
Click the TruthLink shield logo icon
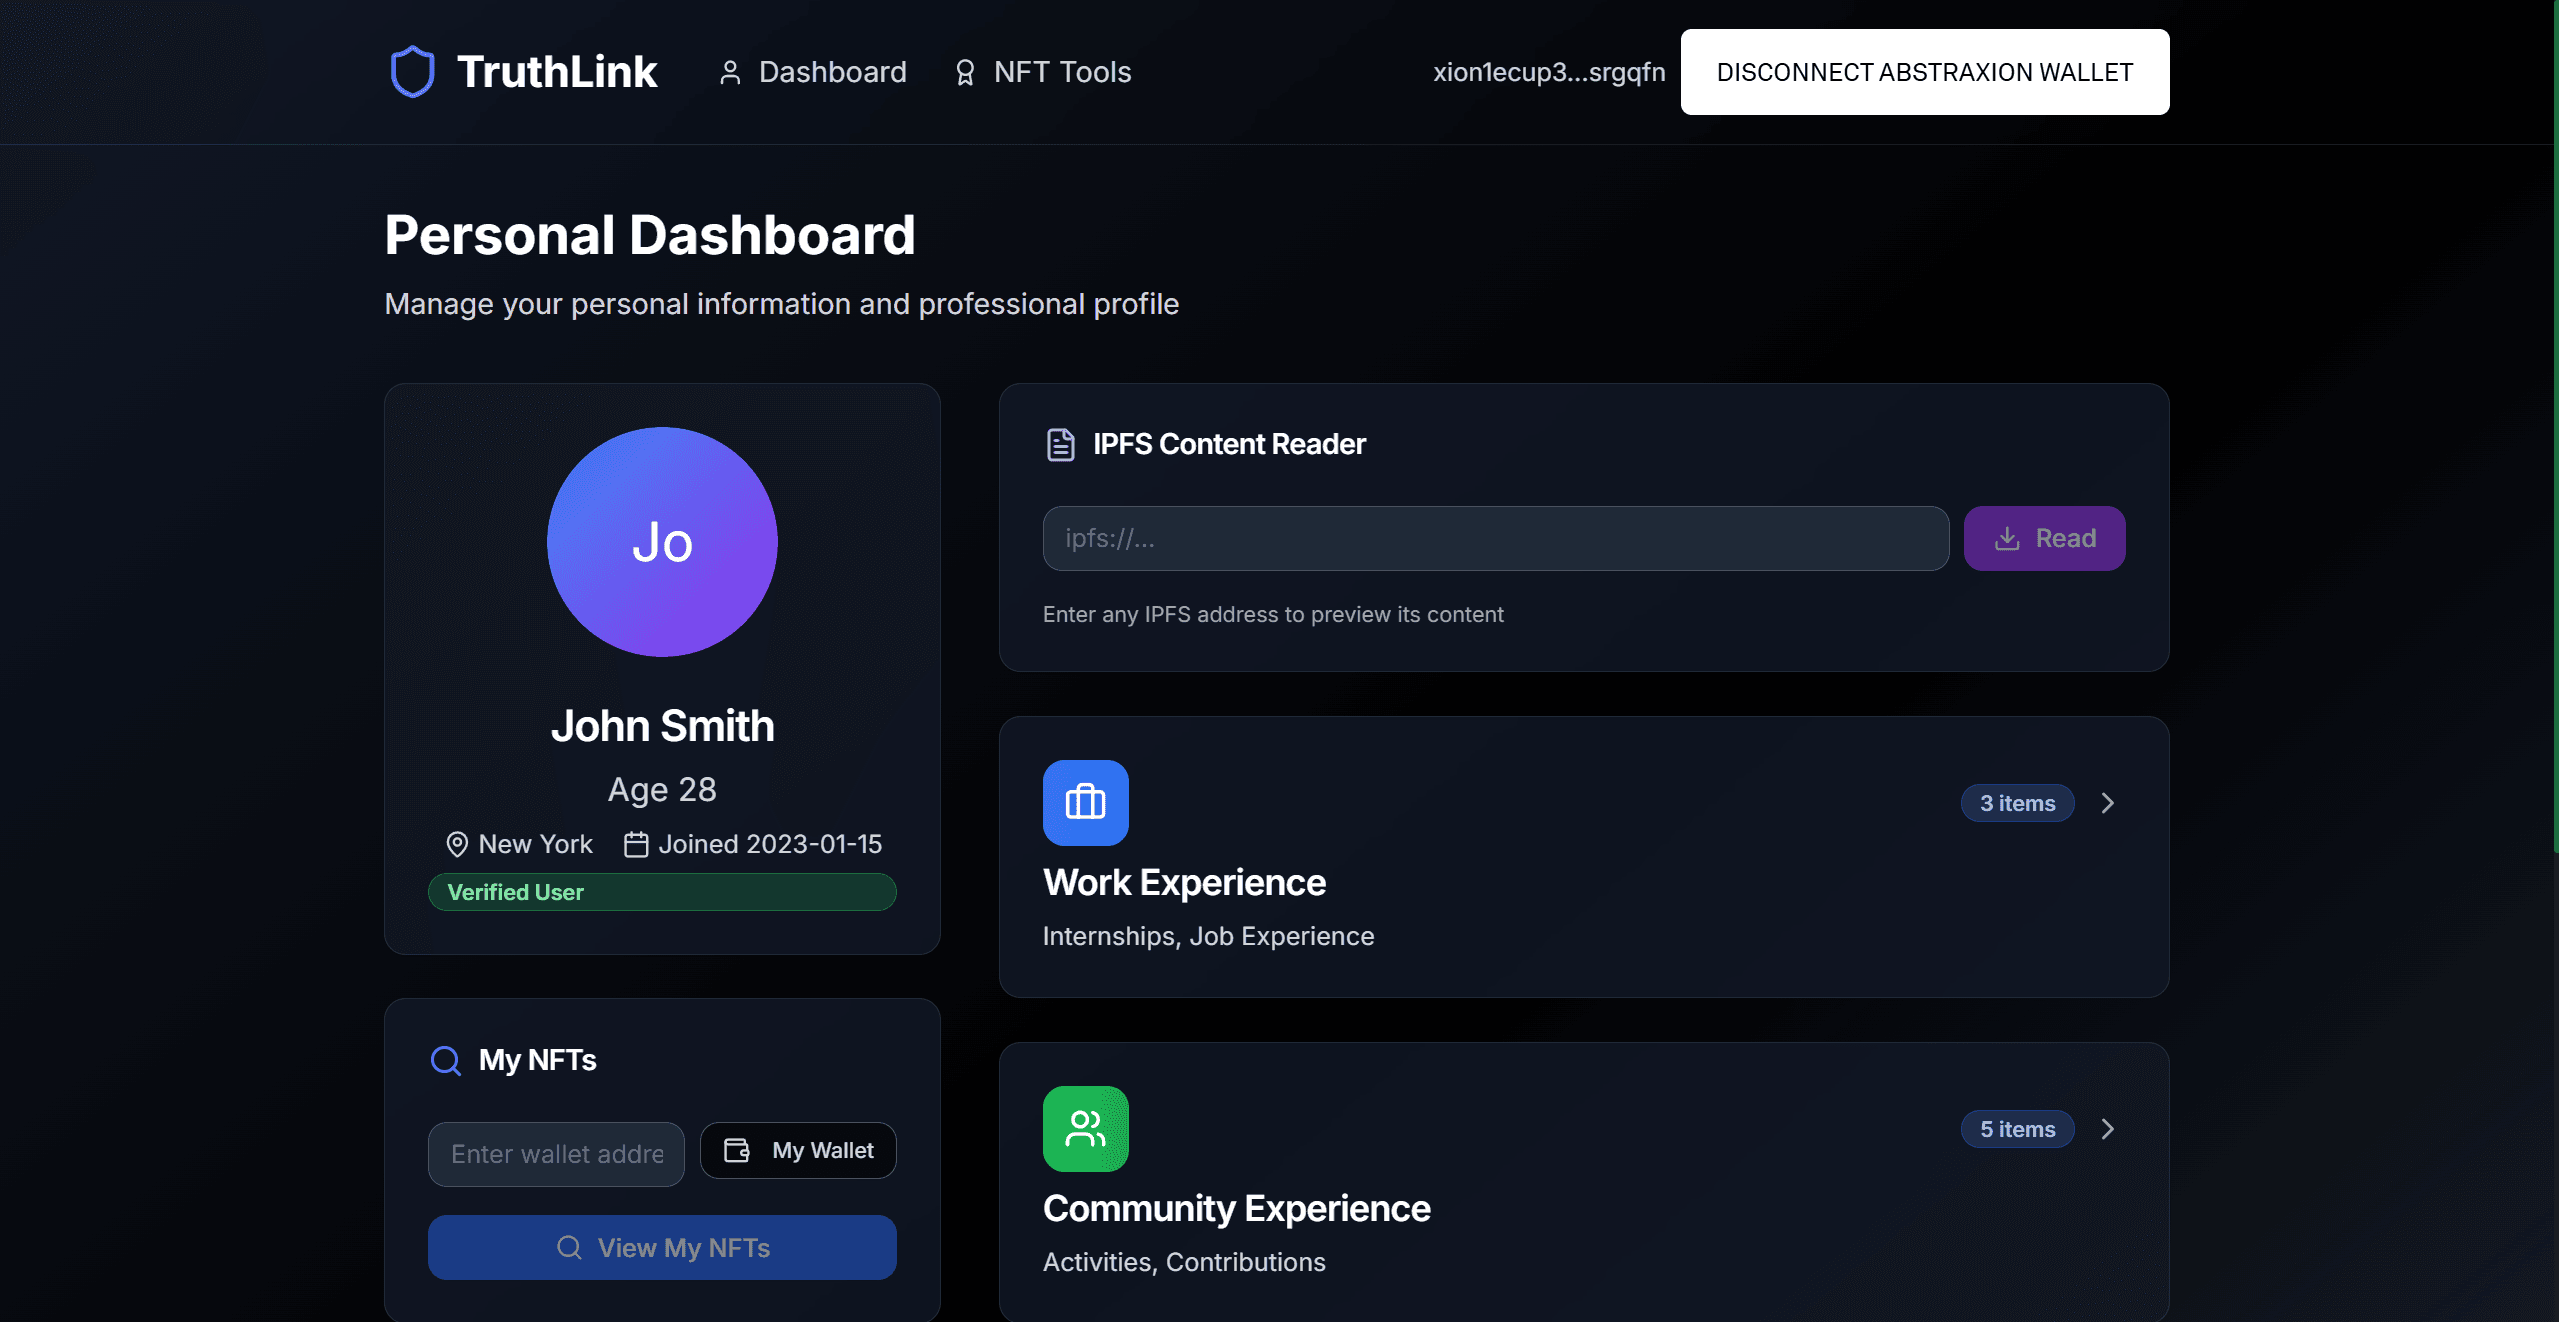412,72
